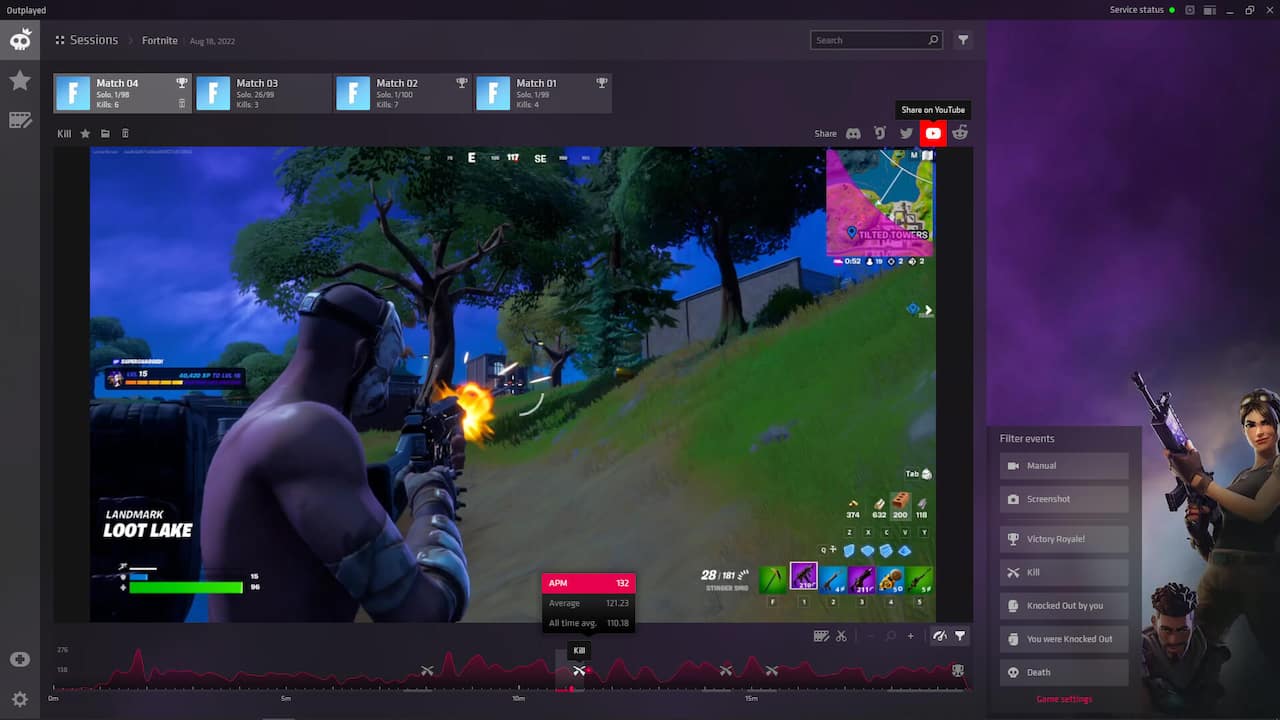Viewport: 1280px width, 720px height.
Task: Toggle the APM graph speedometer button
Action: coord(940,636)
